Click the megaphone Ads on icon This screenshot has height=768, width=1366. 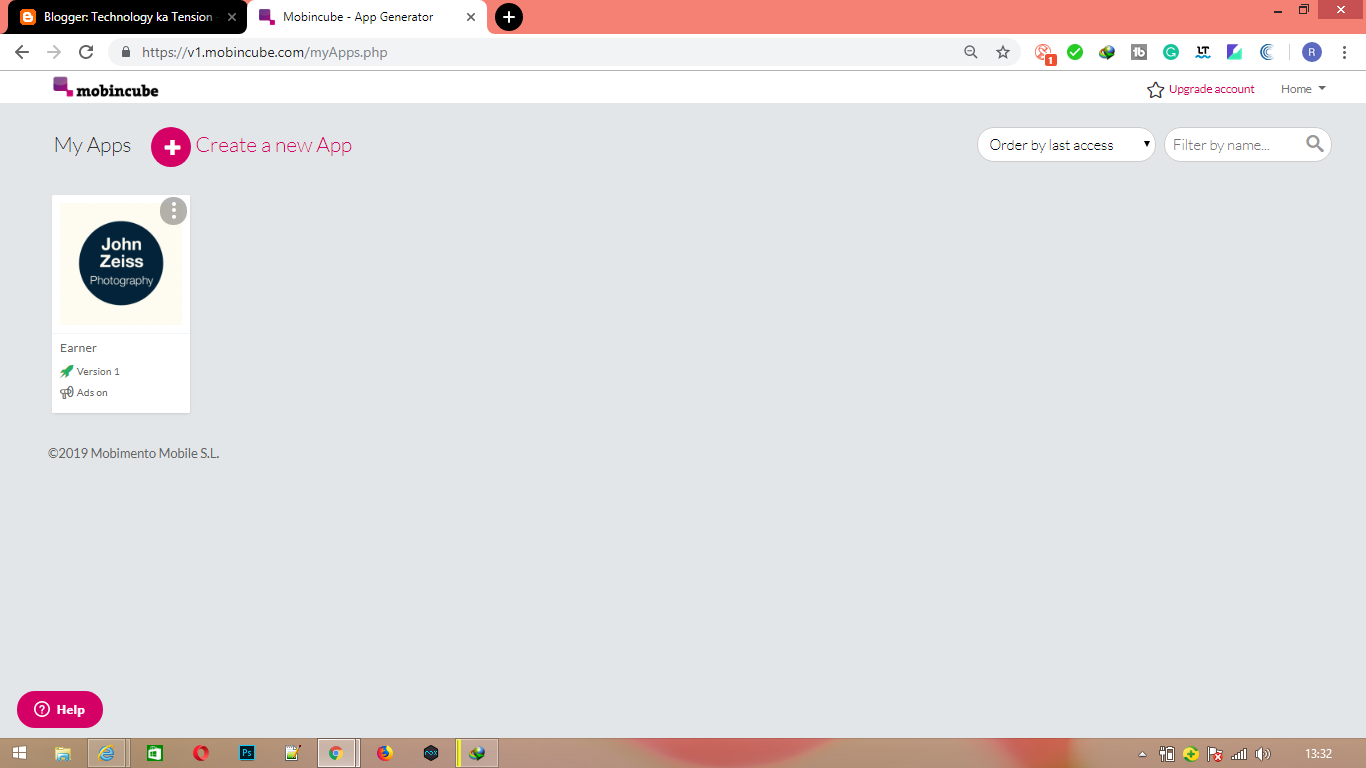click(x=67, y=393)
